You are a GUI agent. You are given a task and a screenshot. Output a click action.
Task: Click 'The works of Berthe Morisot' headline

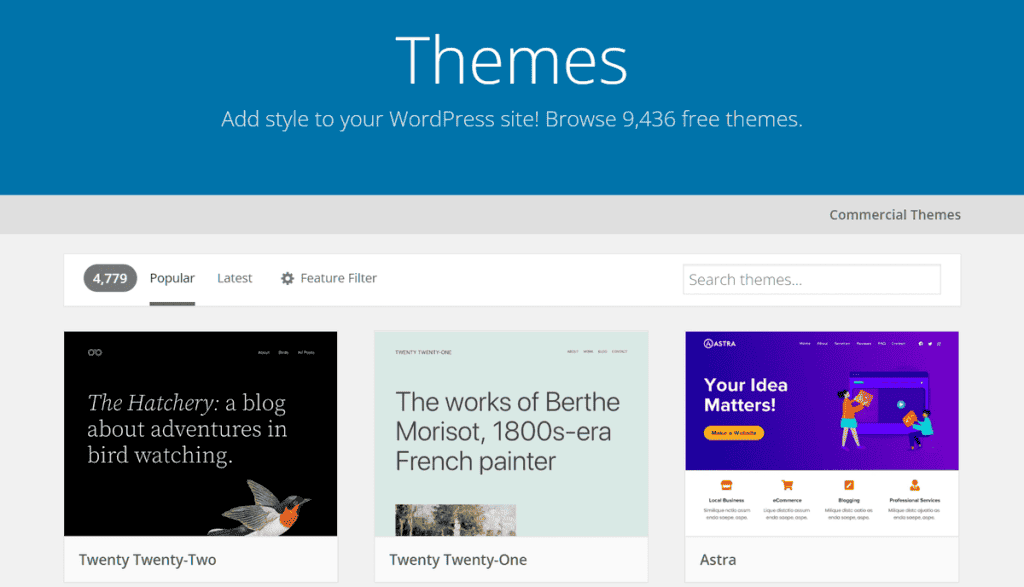[x=507, y=432]
